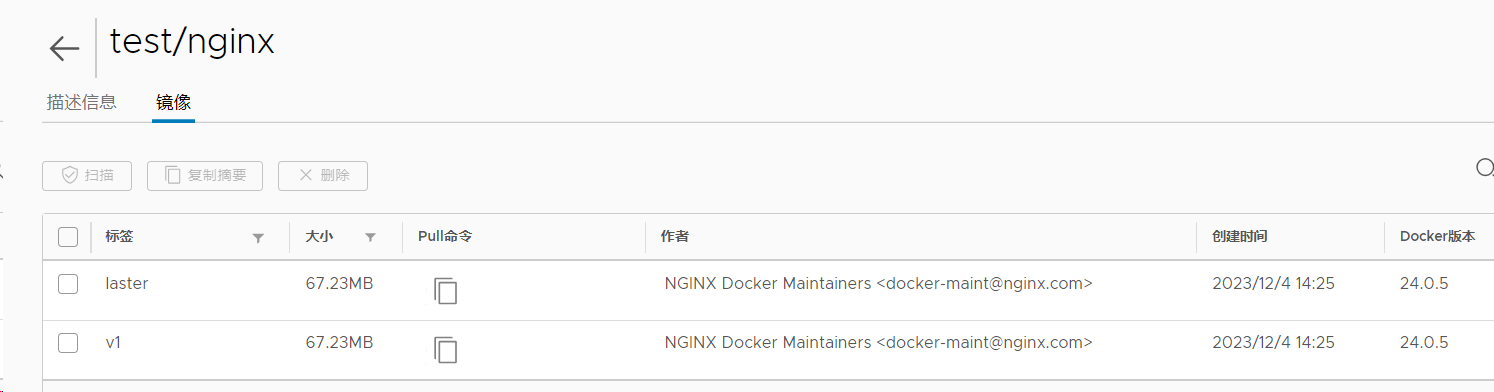This screenshot has width=1494, height=392.
Task: Check the laster row checkbox
Action: (x=68, y=284)
